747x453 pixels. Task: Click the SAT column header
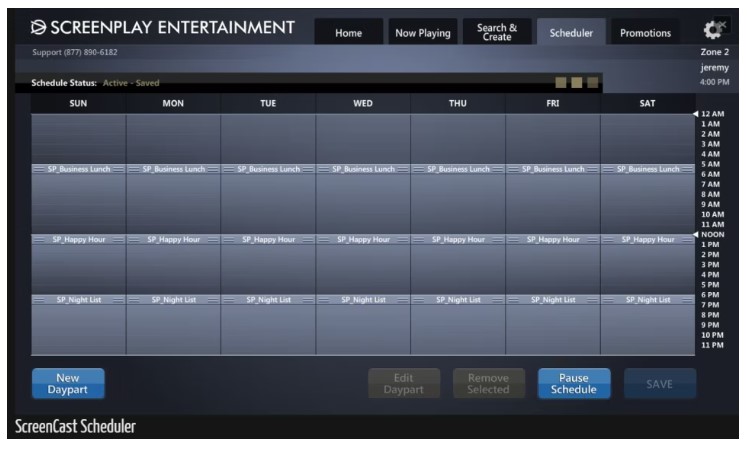click(x=647, y=103)
